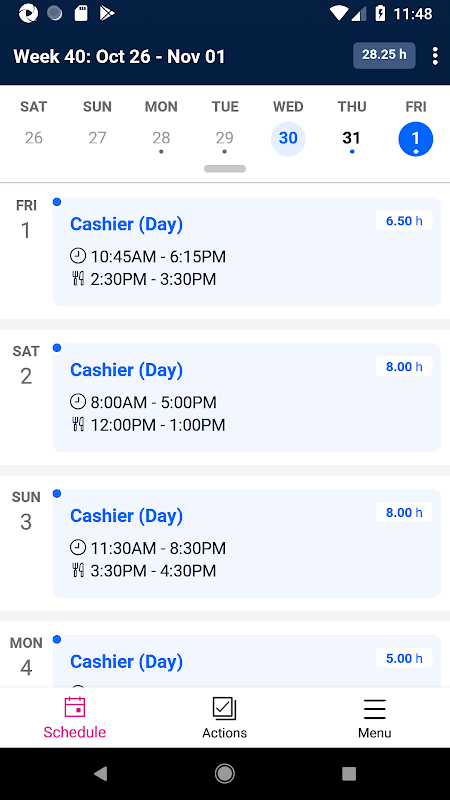Viewport: 450px width, 800px height.
Task: Select Tuesday 29 in the week strip
Action: pyautogui.click(x=224, y=138)
